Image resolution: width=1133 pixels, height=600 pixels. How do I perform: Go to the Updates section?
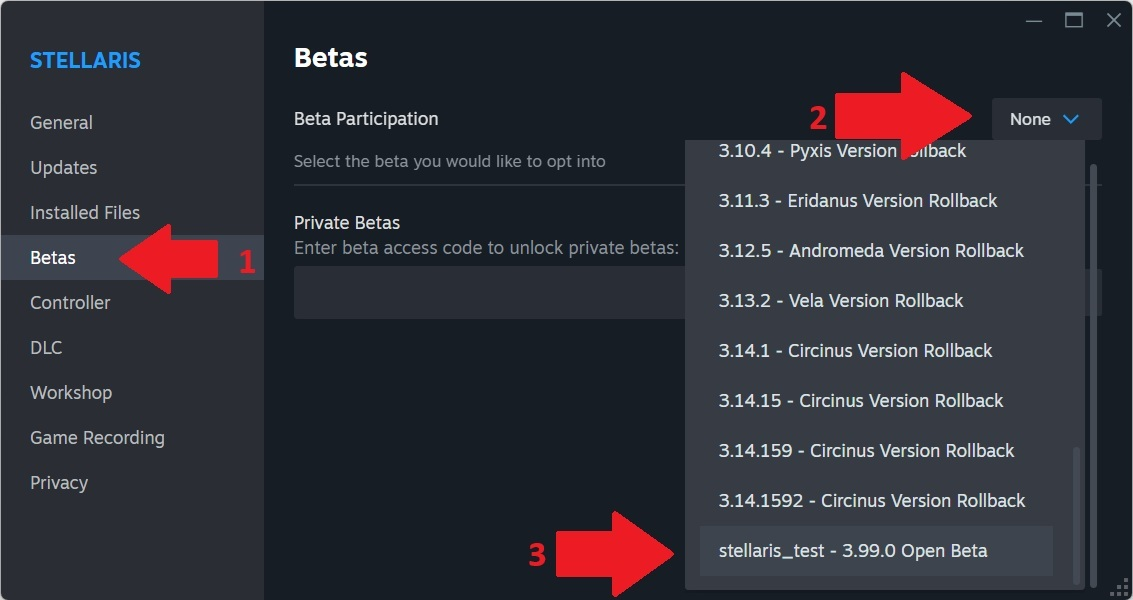tap(63, 168)
